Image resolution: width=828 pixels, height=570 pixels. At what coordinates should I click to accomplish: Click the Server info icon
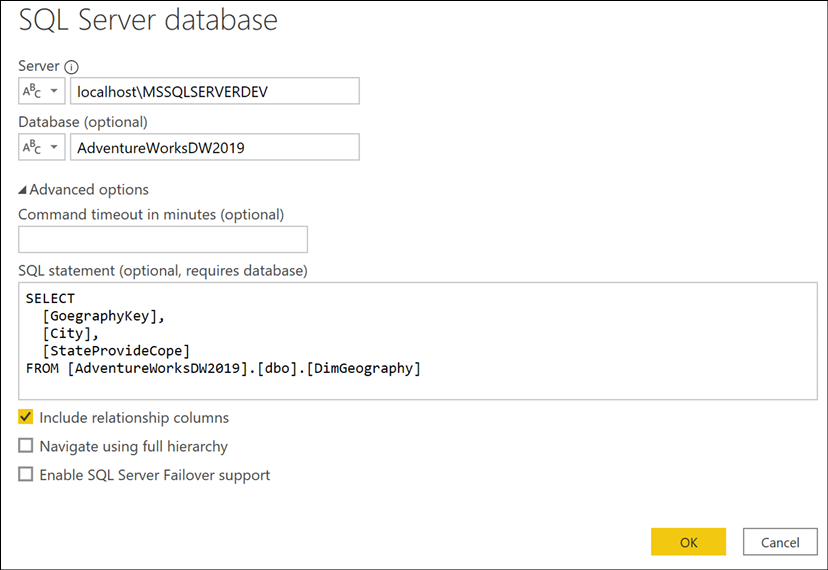point(71,67)
